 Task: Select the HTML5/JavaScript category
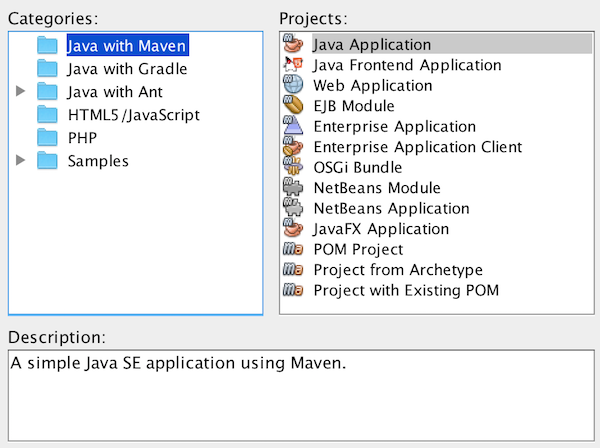(x=133, y=115)
